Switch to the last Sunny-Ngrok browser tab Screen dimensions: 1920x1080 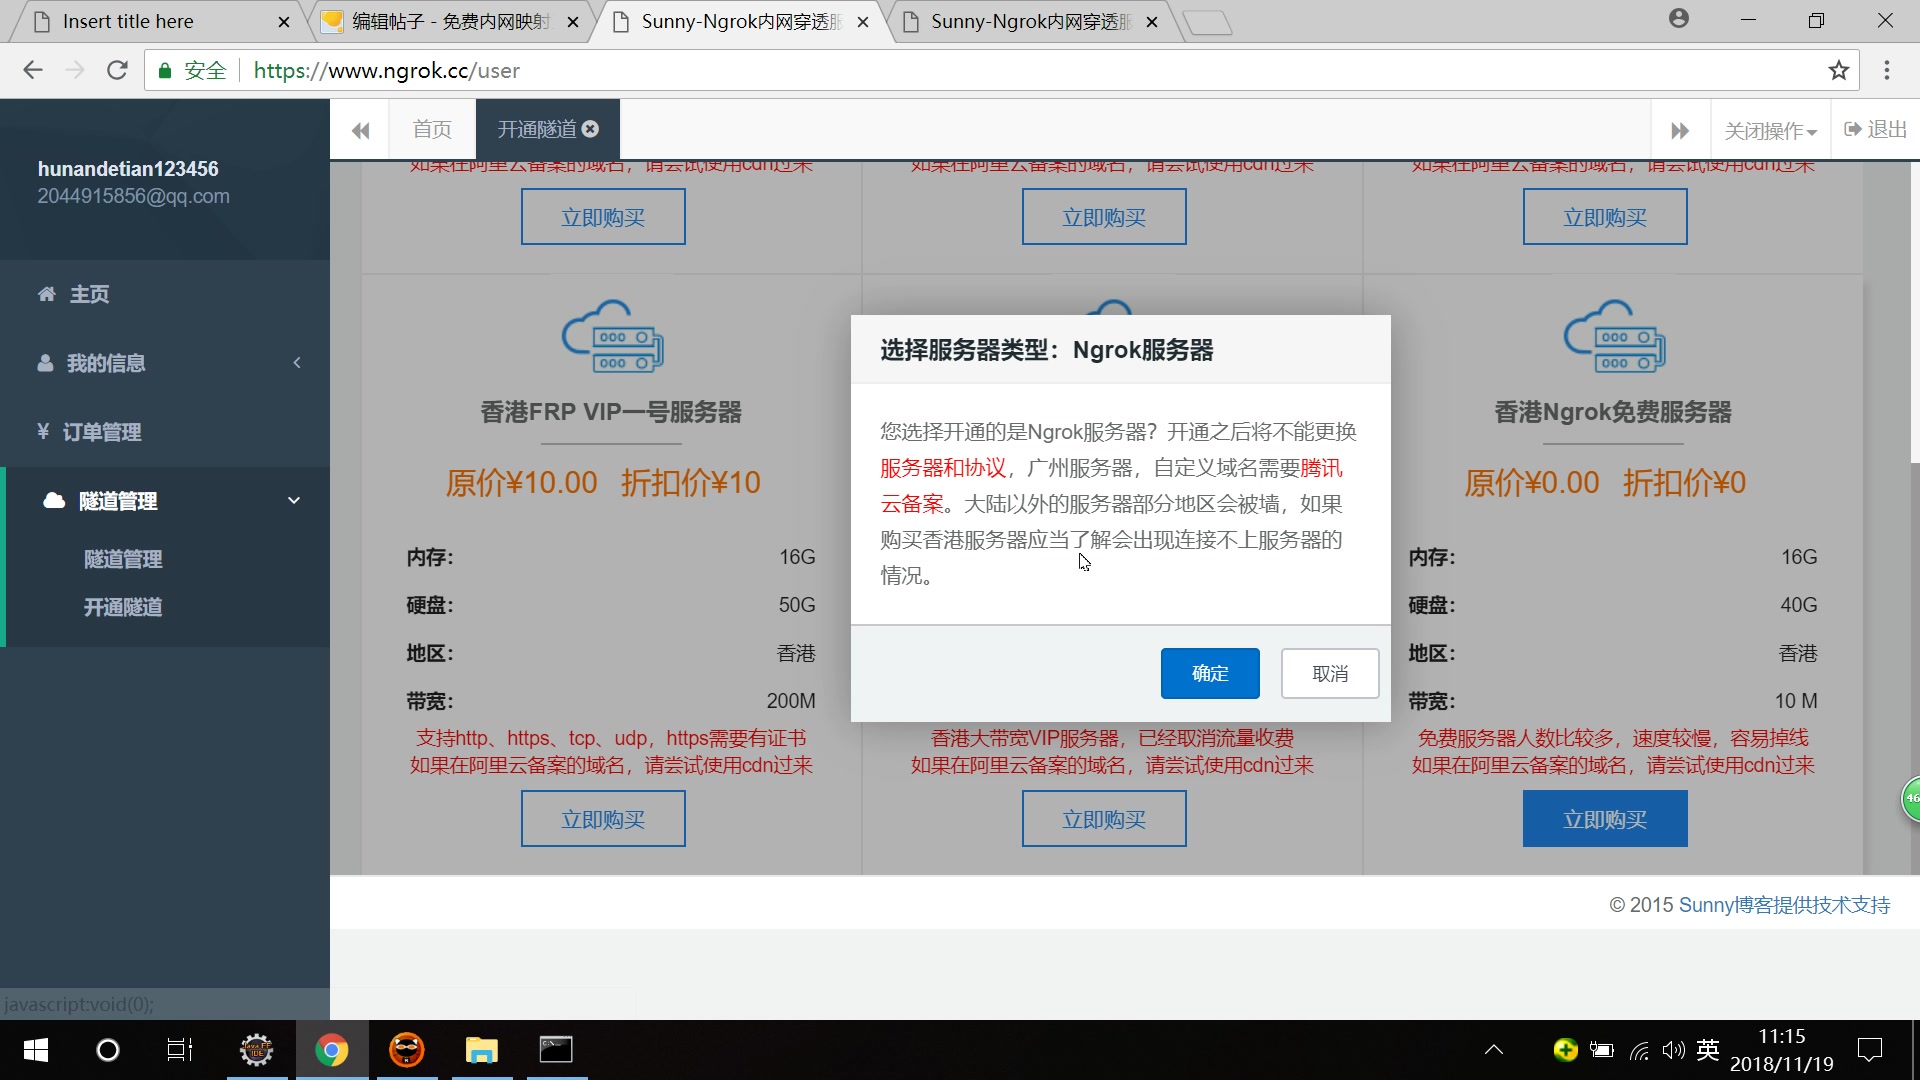pyautogui.click(x=1030, y=21)
